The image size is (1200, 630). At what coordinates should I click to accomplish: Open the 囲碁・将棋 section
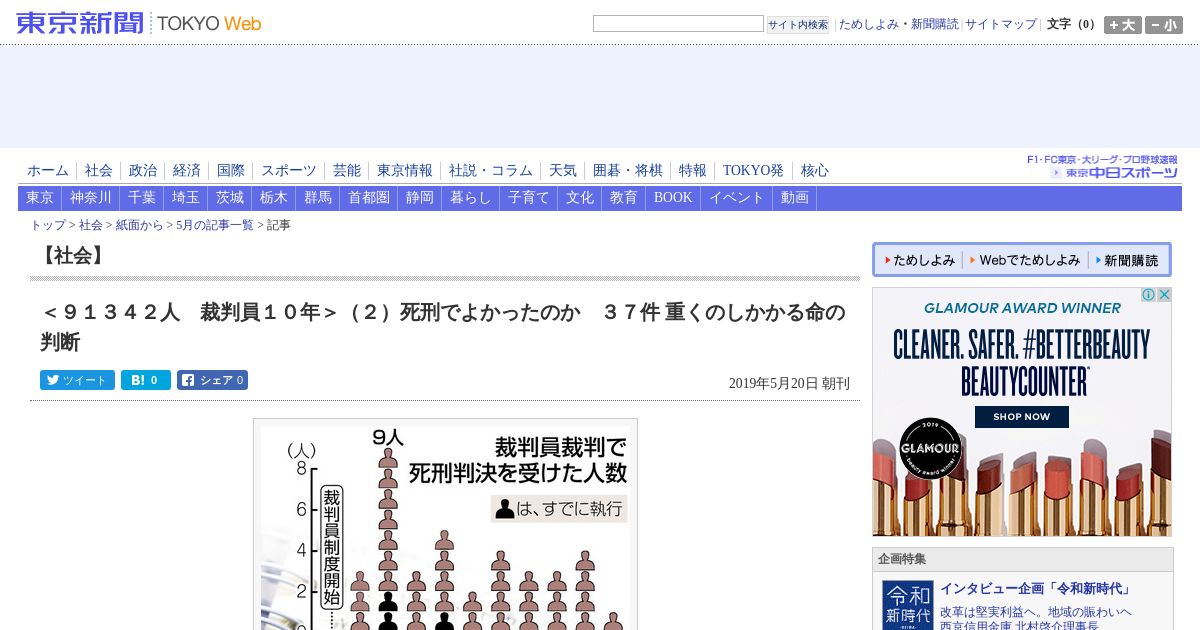pos(628,171)
